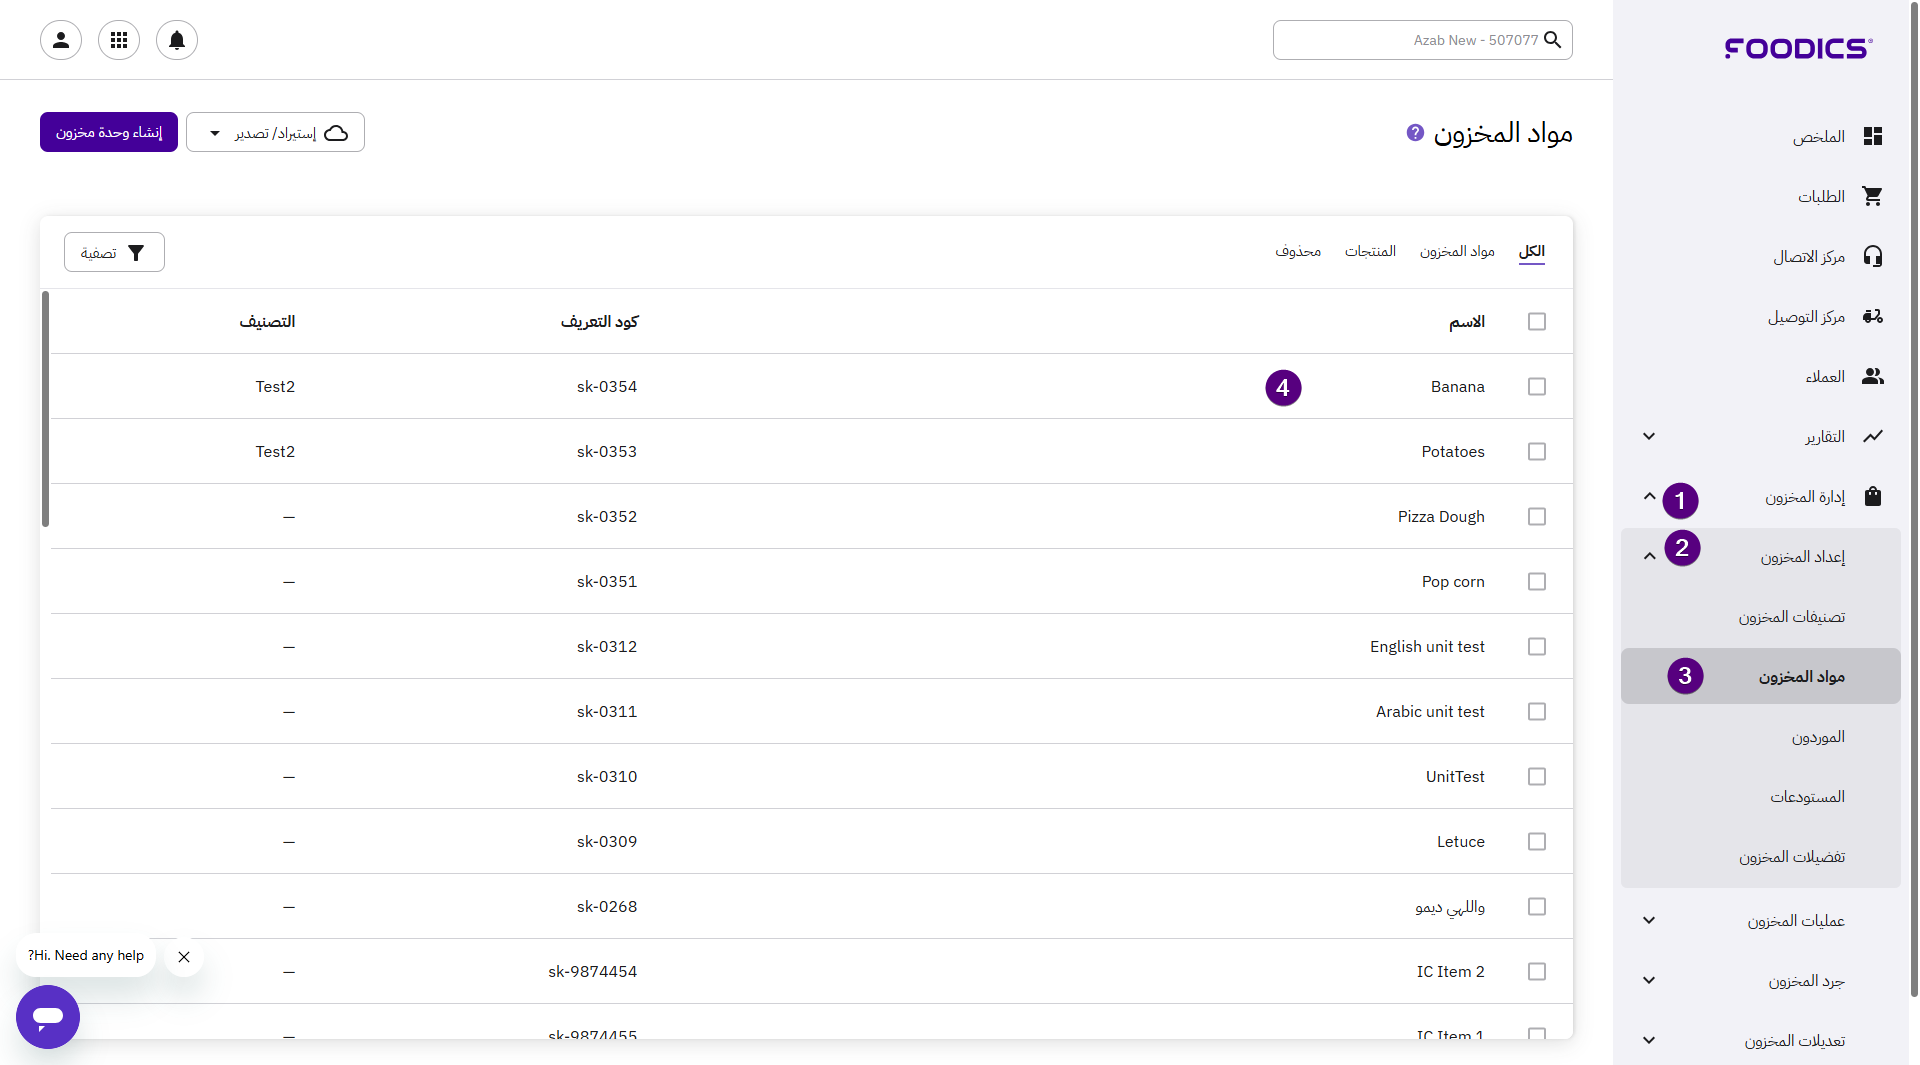Open the filter button

click(x=114, y=253)
